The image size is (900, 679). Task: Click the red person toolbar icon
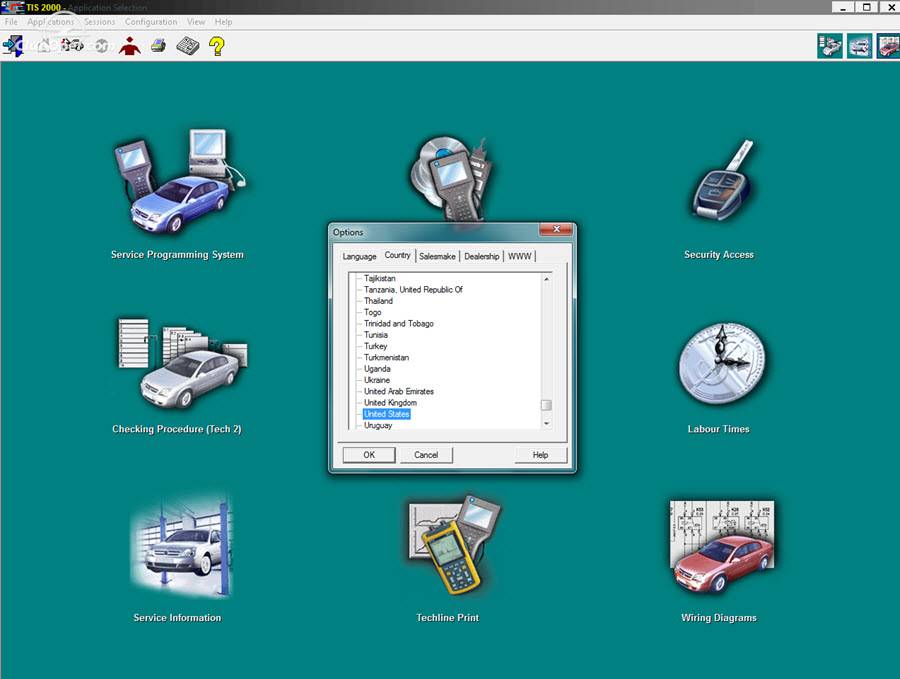[x=130, y=46]
